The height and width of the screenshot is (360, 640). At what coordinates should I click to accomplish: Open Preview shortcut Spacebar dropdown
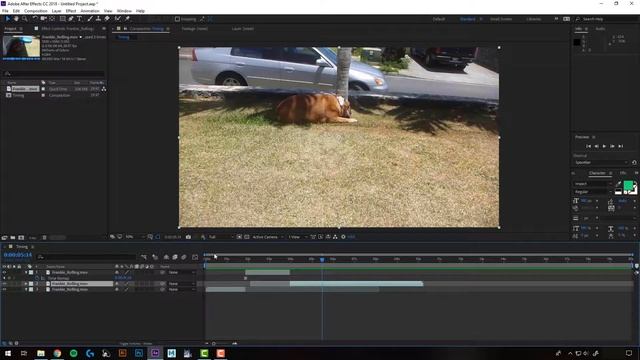coord(601,162)
